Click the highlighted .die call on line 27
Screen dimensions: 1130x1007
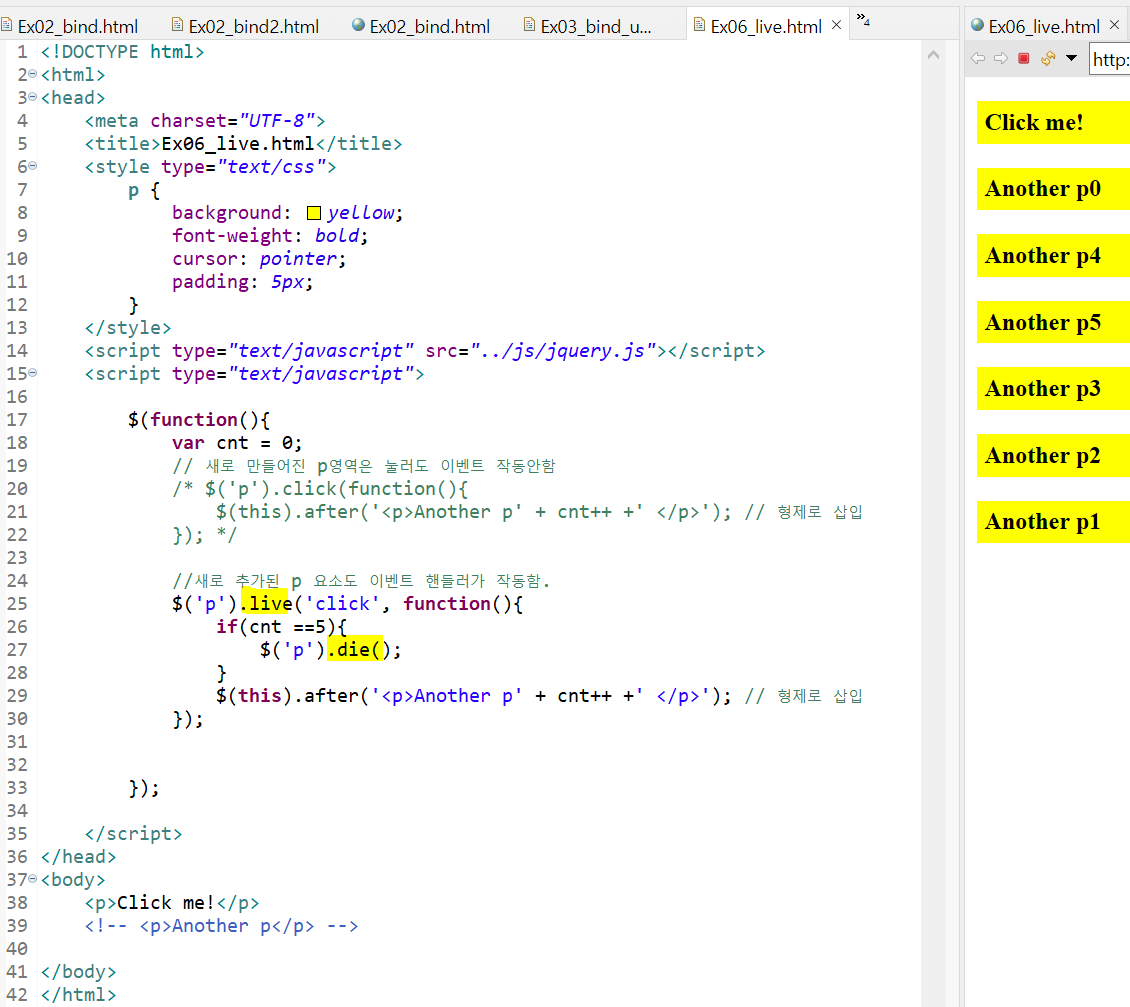(355, 649)
